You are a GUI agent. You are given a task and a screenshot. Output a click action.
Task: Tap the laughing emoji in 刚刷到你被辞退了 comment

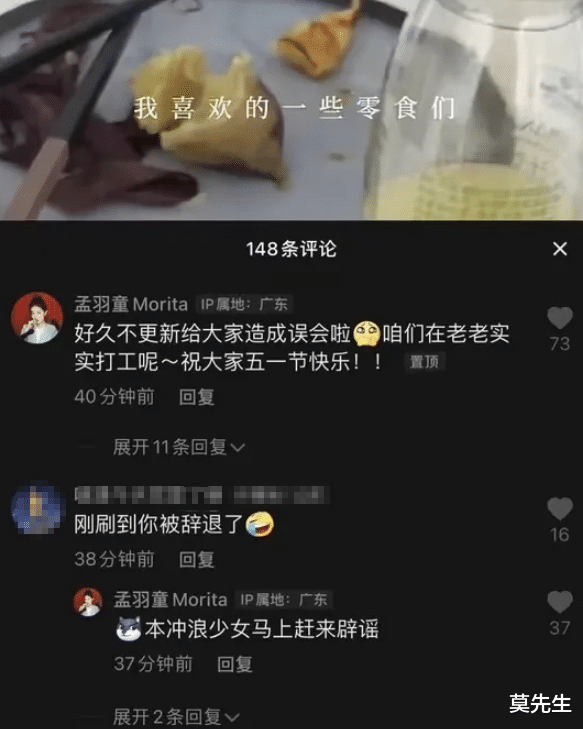click(x=259, y=524)
